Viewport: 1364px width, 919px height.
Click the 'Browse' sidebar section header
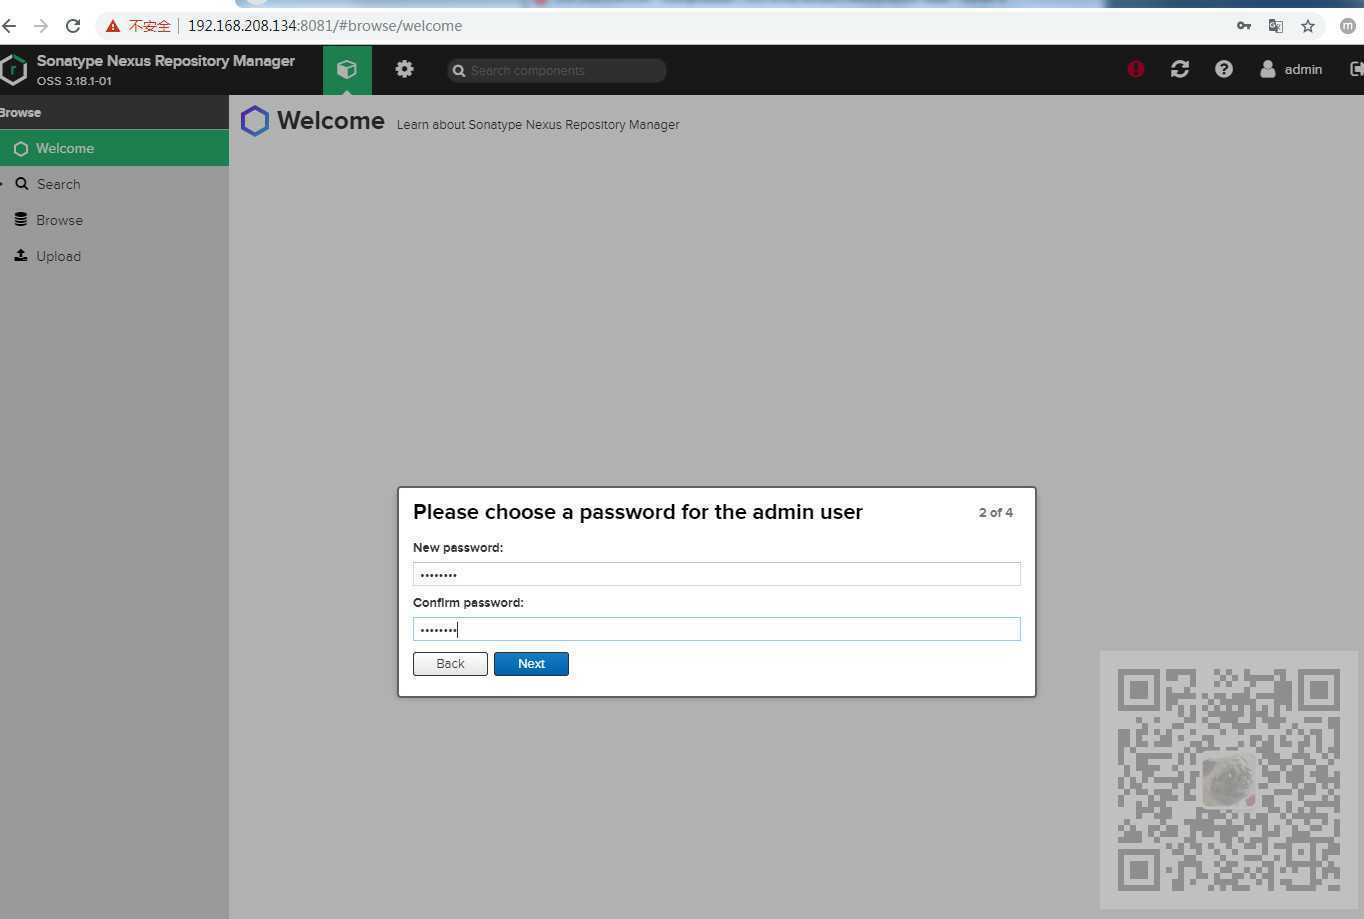coord(20,112)
